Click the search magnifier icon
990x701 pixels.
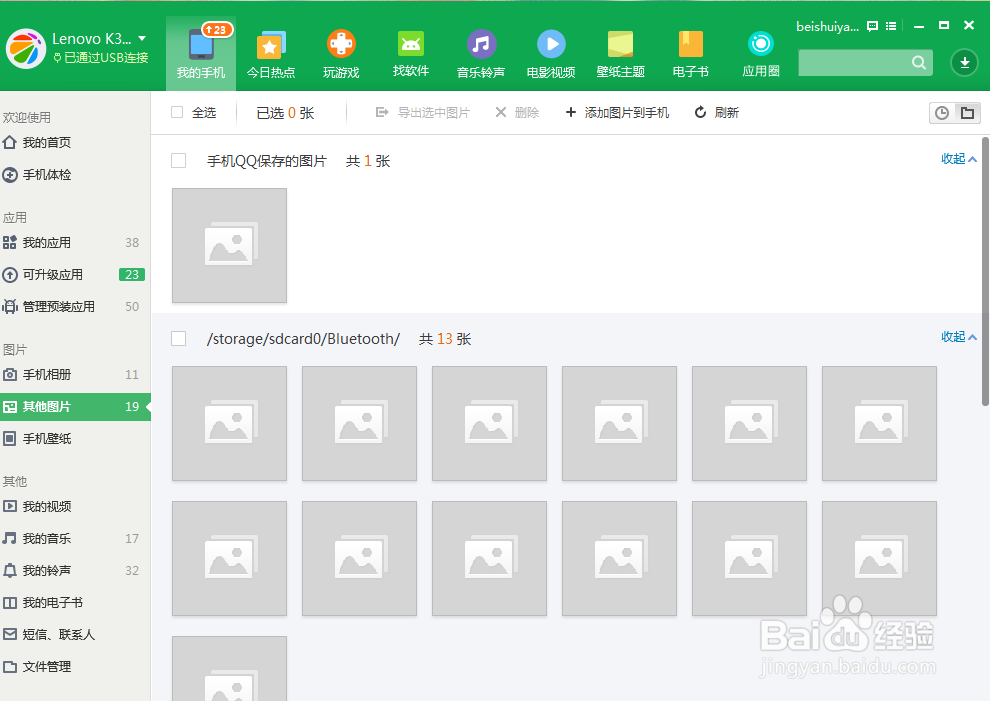click(919, 63)
